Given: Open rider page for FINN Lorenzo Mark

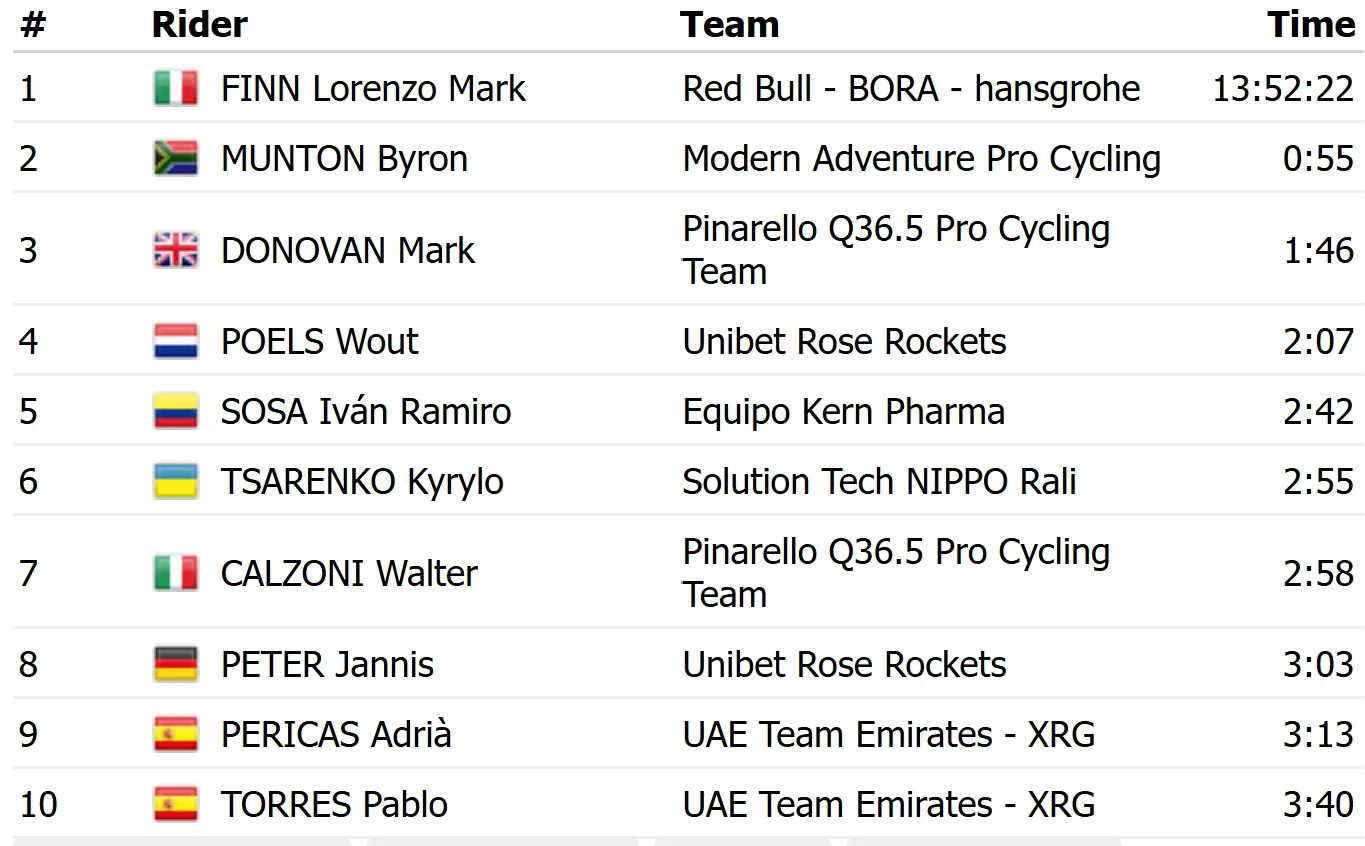Looking at the screenshot, I should coord(373,88).
